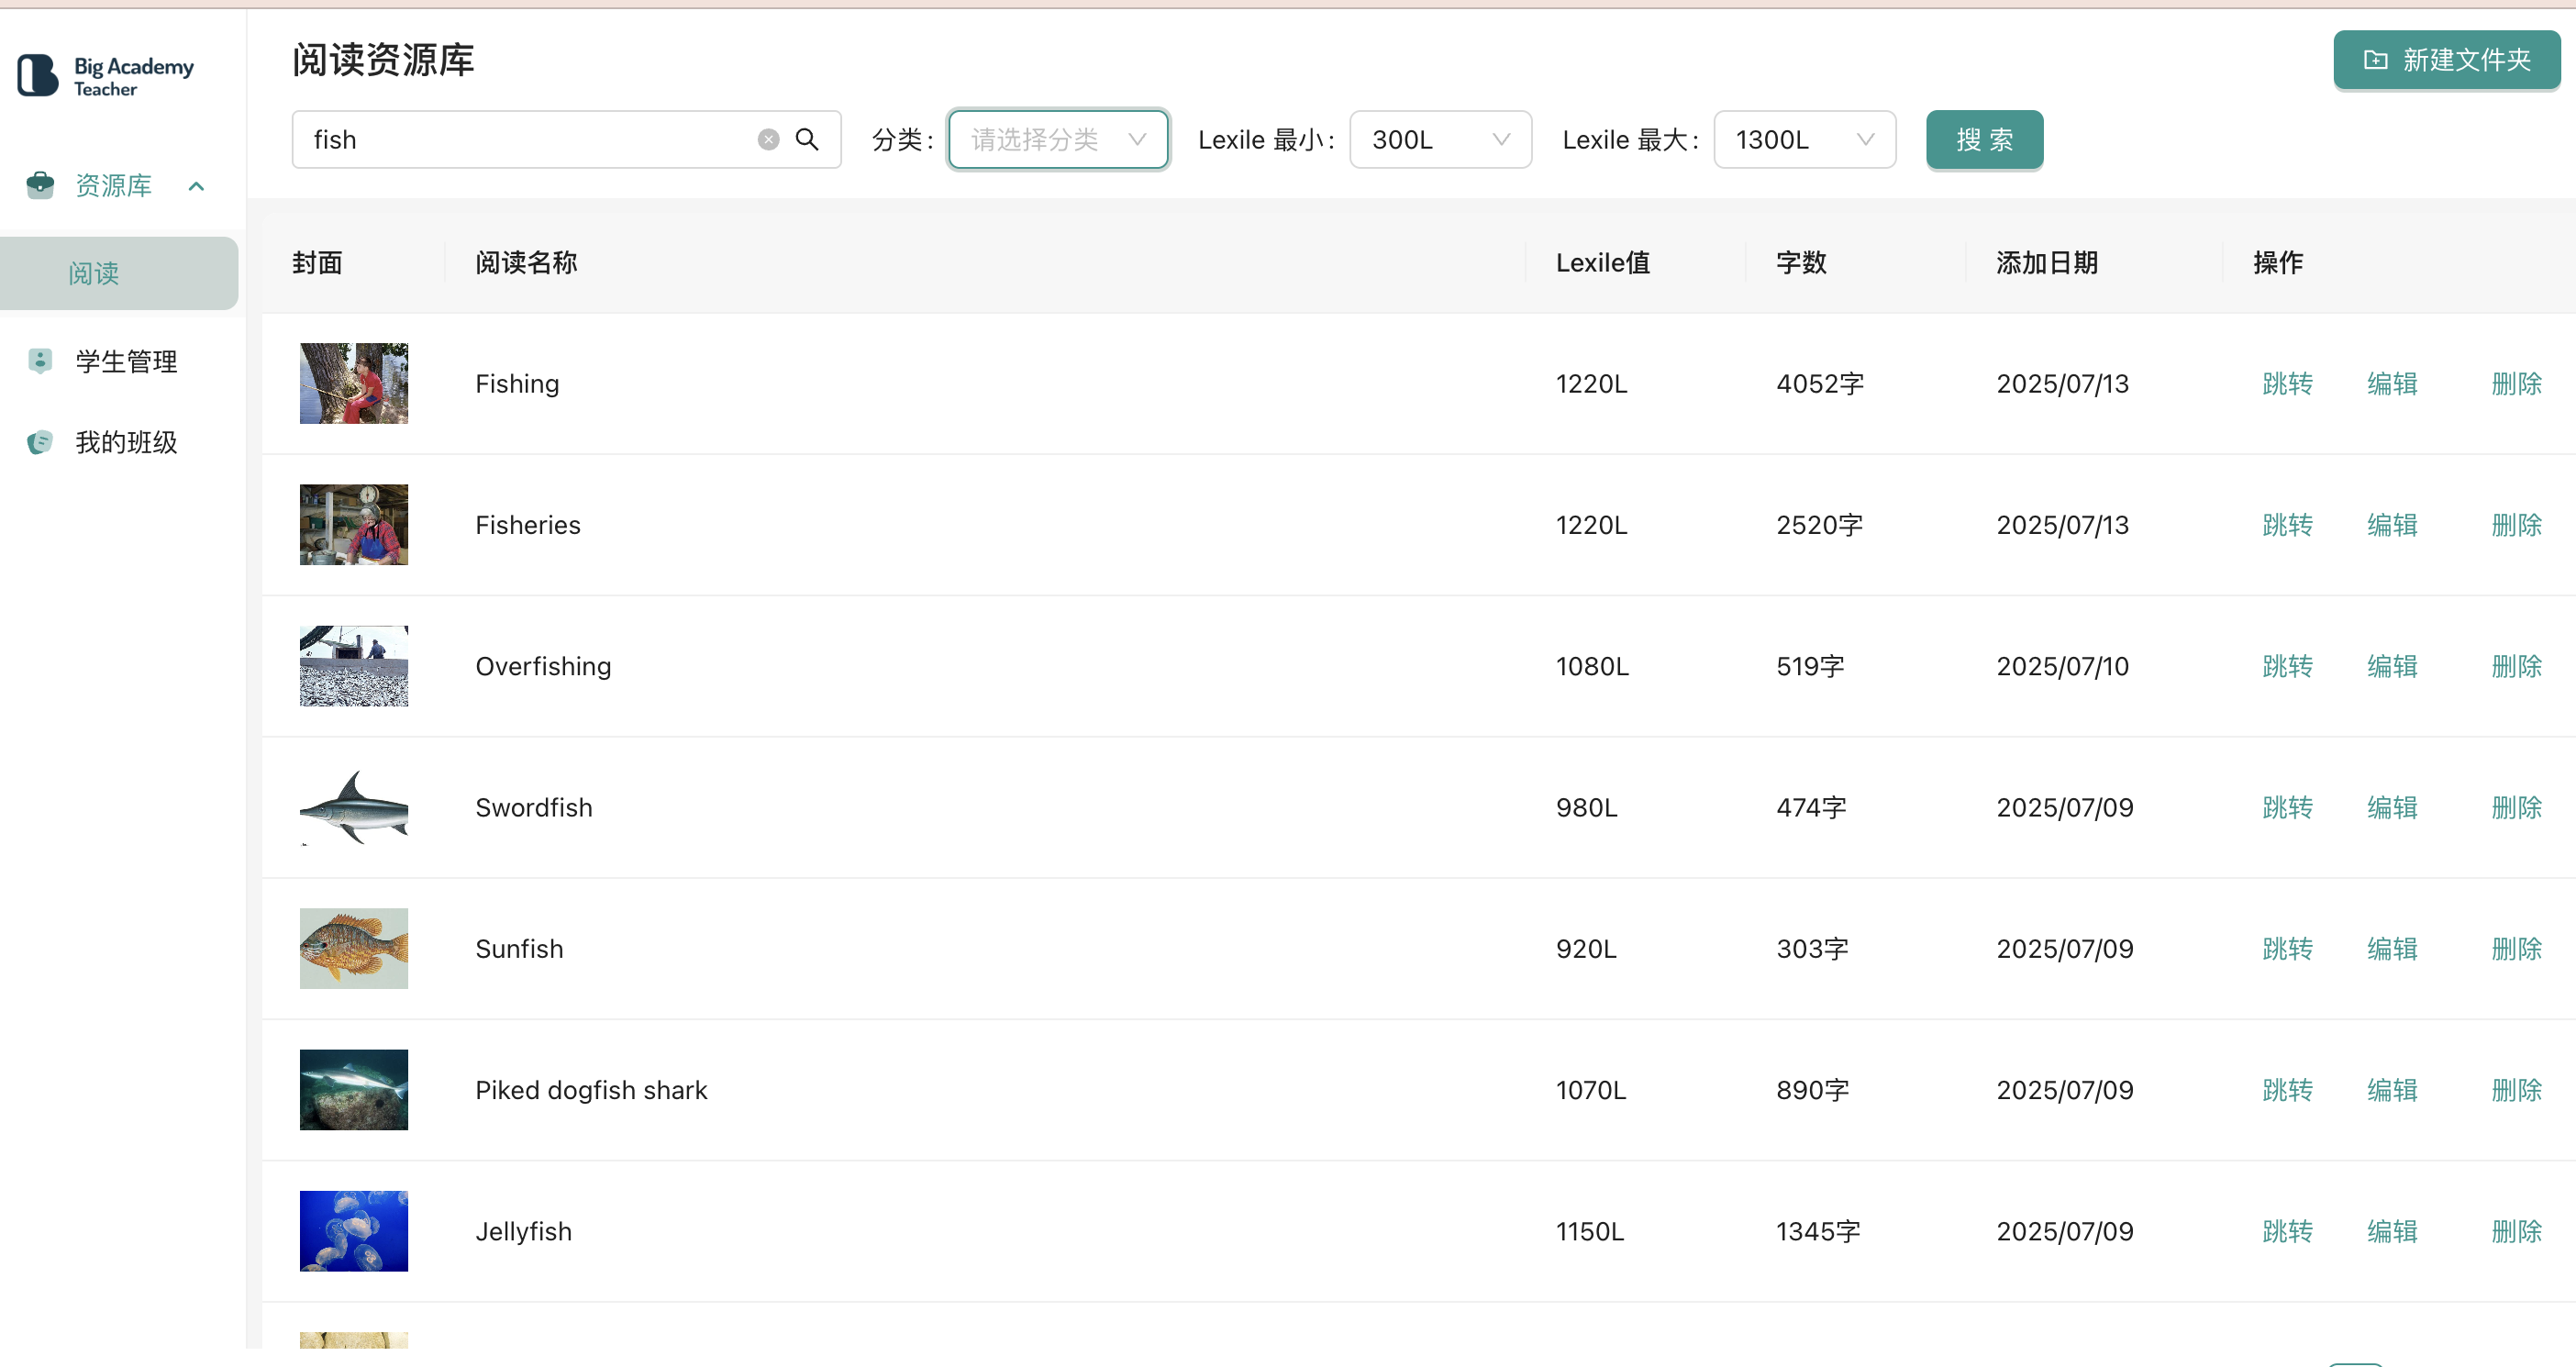Click the 学生管理 sidebar icon
Screen dimensions: 2576x1367
(x=40, y=361)
